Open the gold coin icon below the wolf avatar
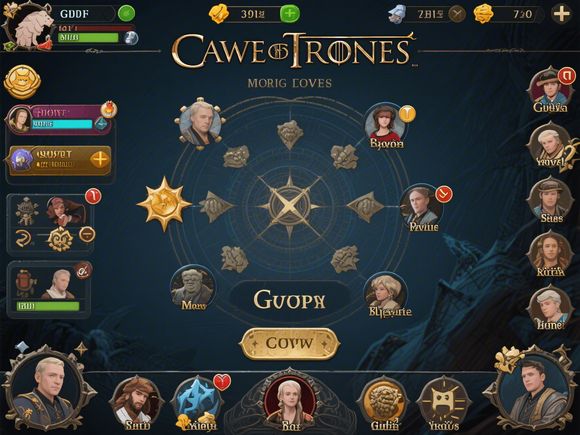The height and width of the screenshot is (435, 580). [x=22, y=82]
